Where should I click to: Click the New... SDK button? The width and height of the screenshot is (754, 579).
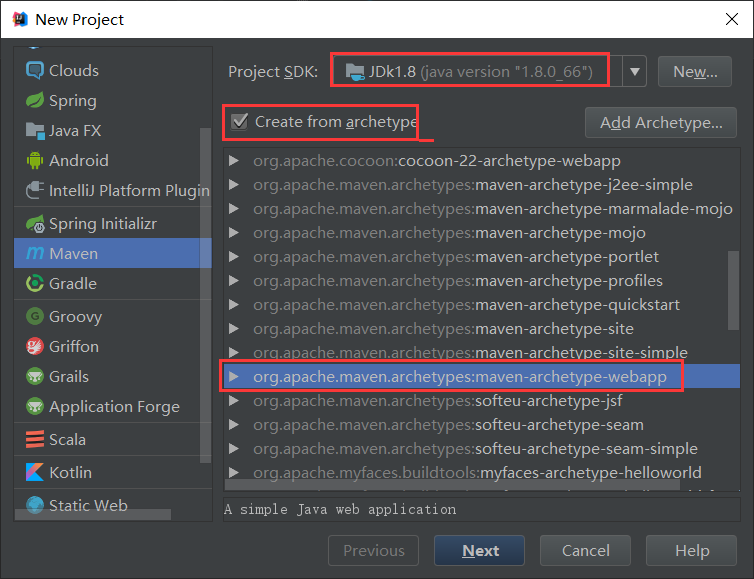coord(695,72)
